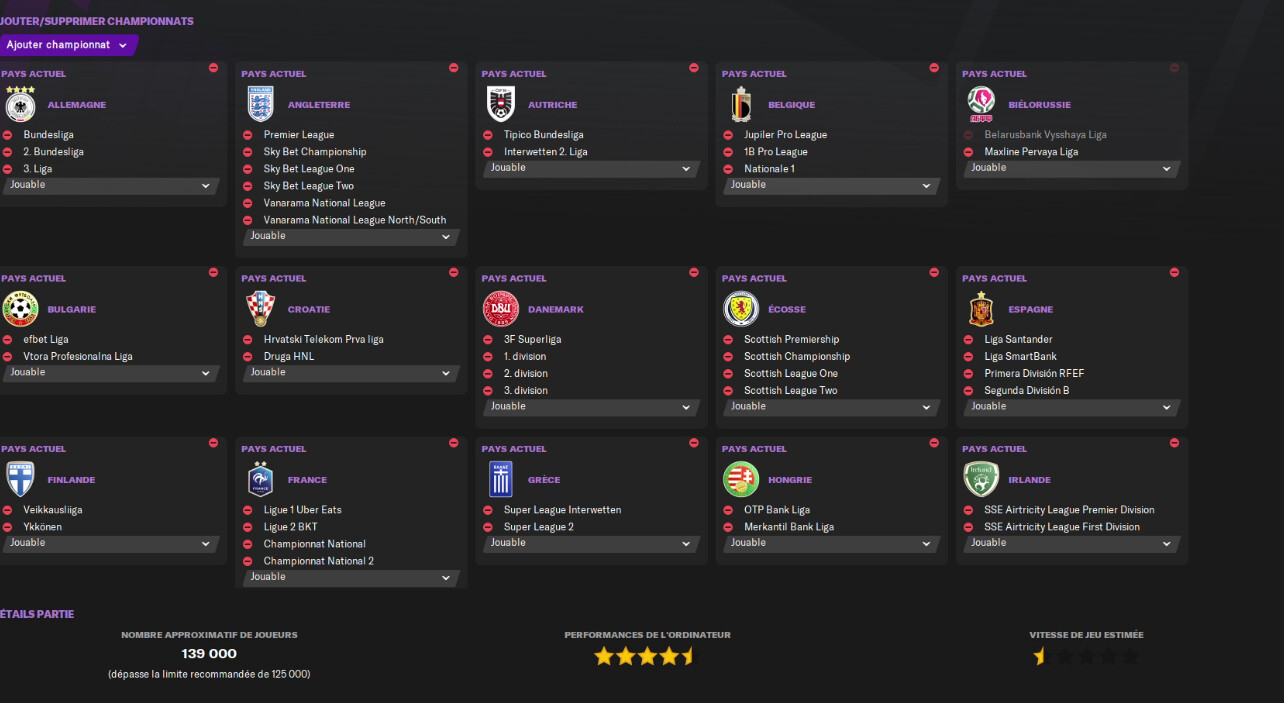Click the 139 000 players count
This screenshot has width=1284, height=703.
pos(209,654)
